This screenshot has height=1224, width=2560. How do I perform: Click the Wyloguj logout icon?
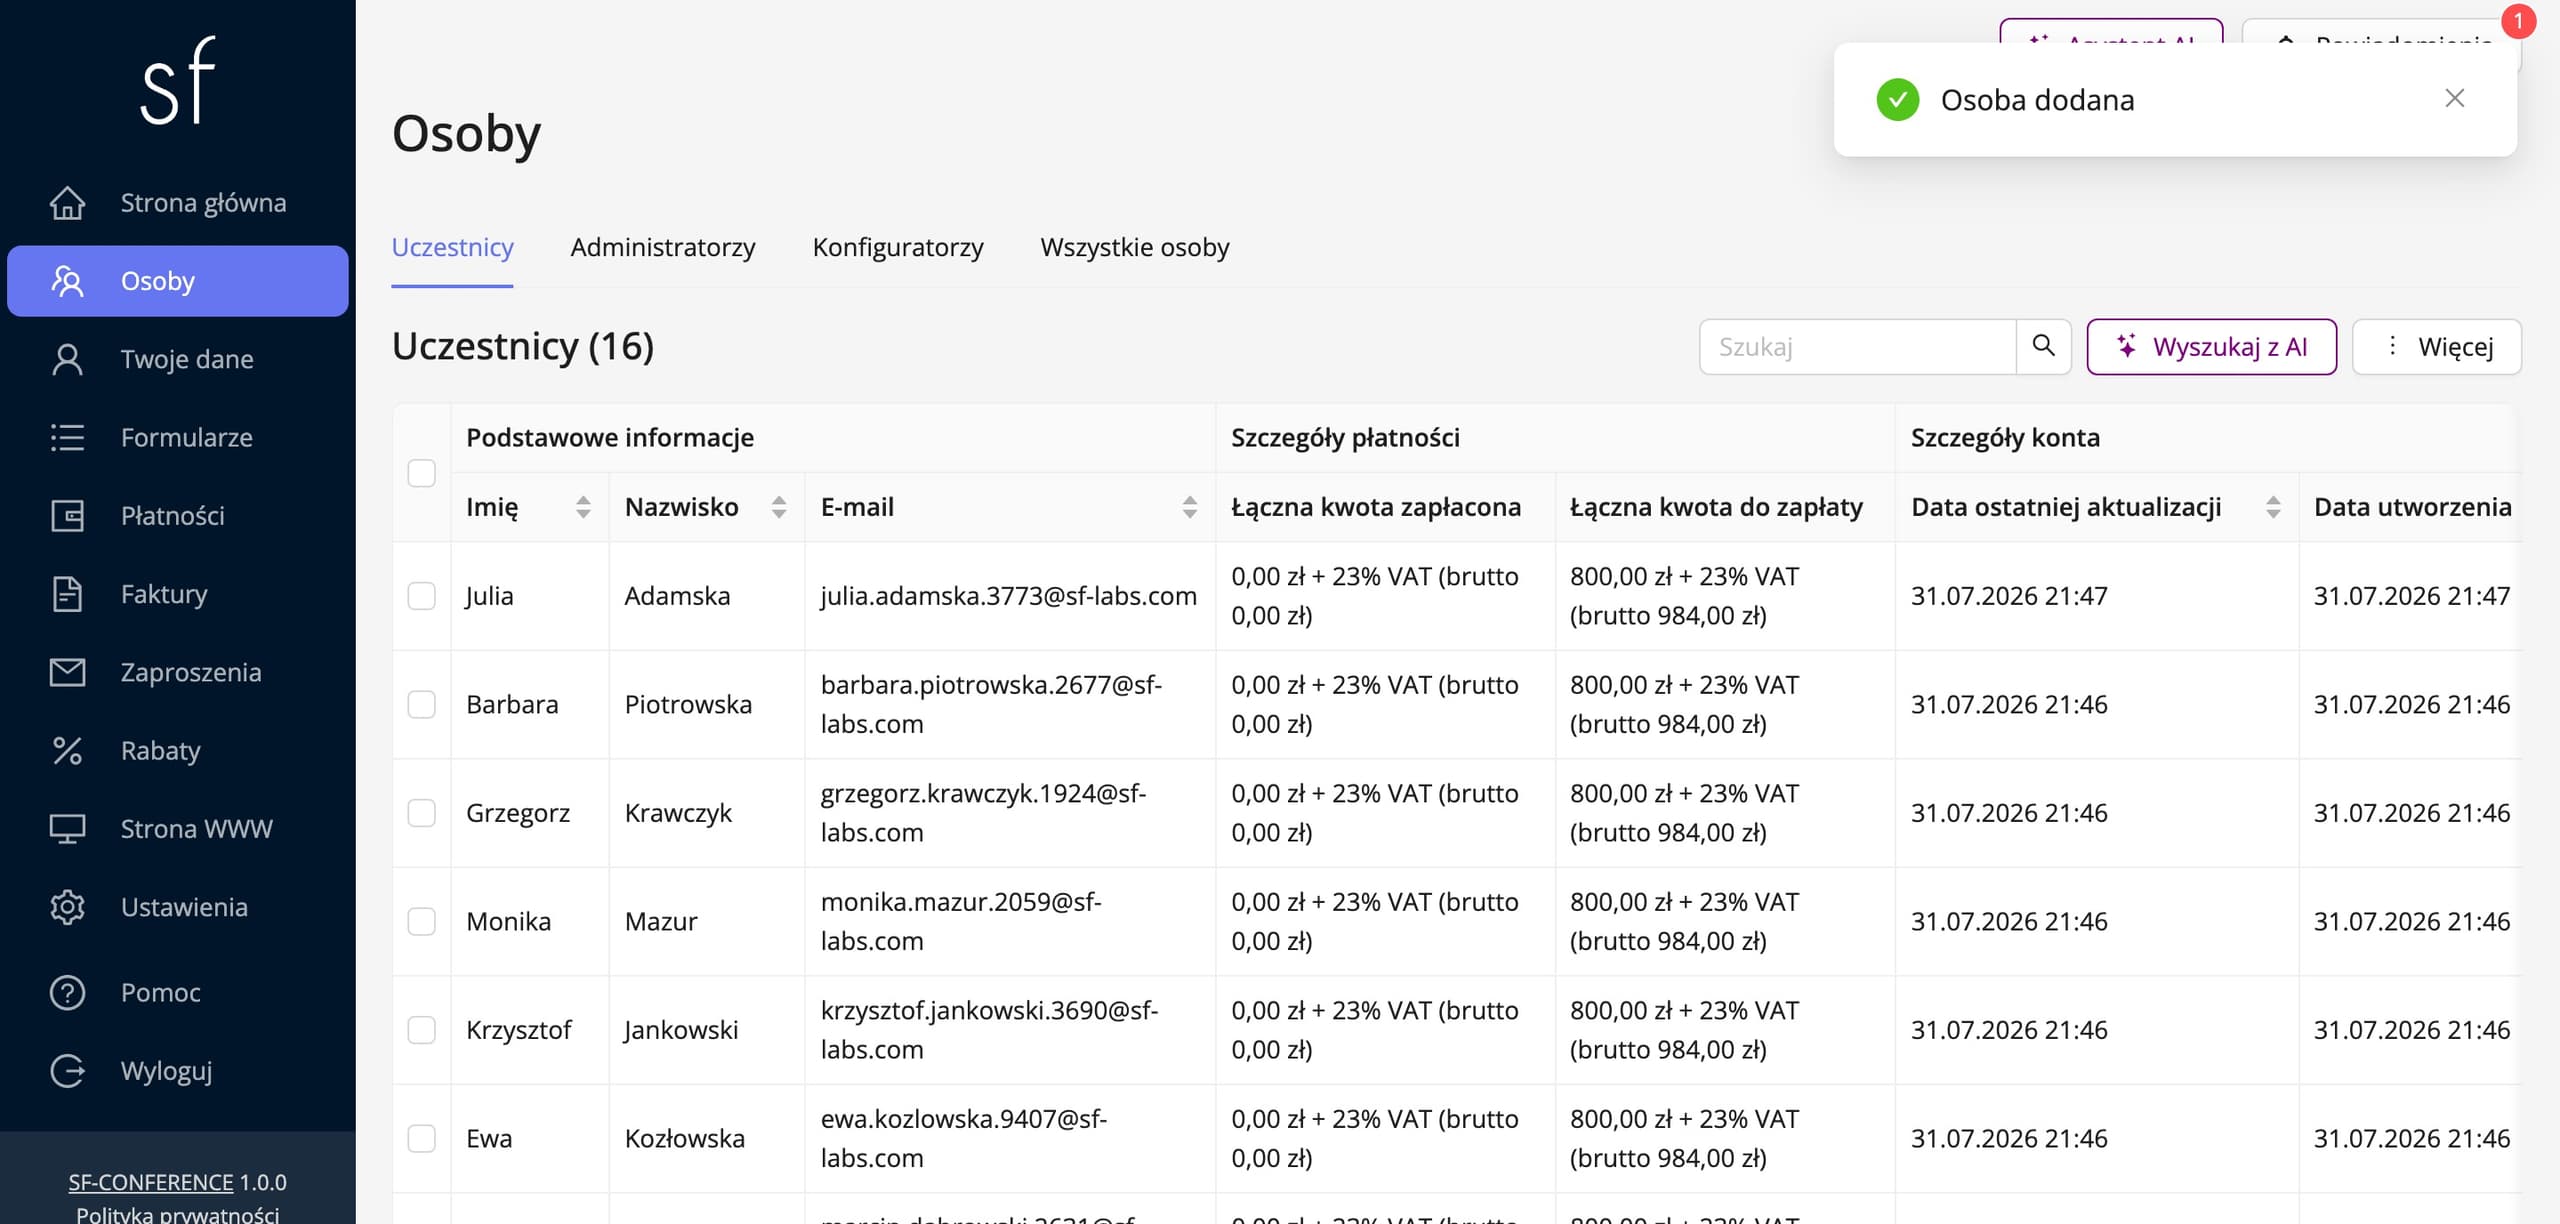(67, 1071)
